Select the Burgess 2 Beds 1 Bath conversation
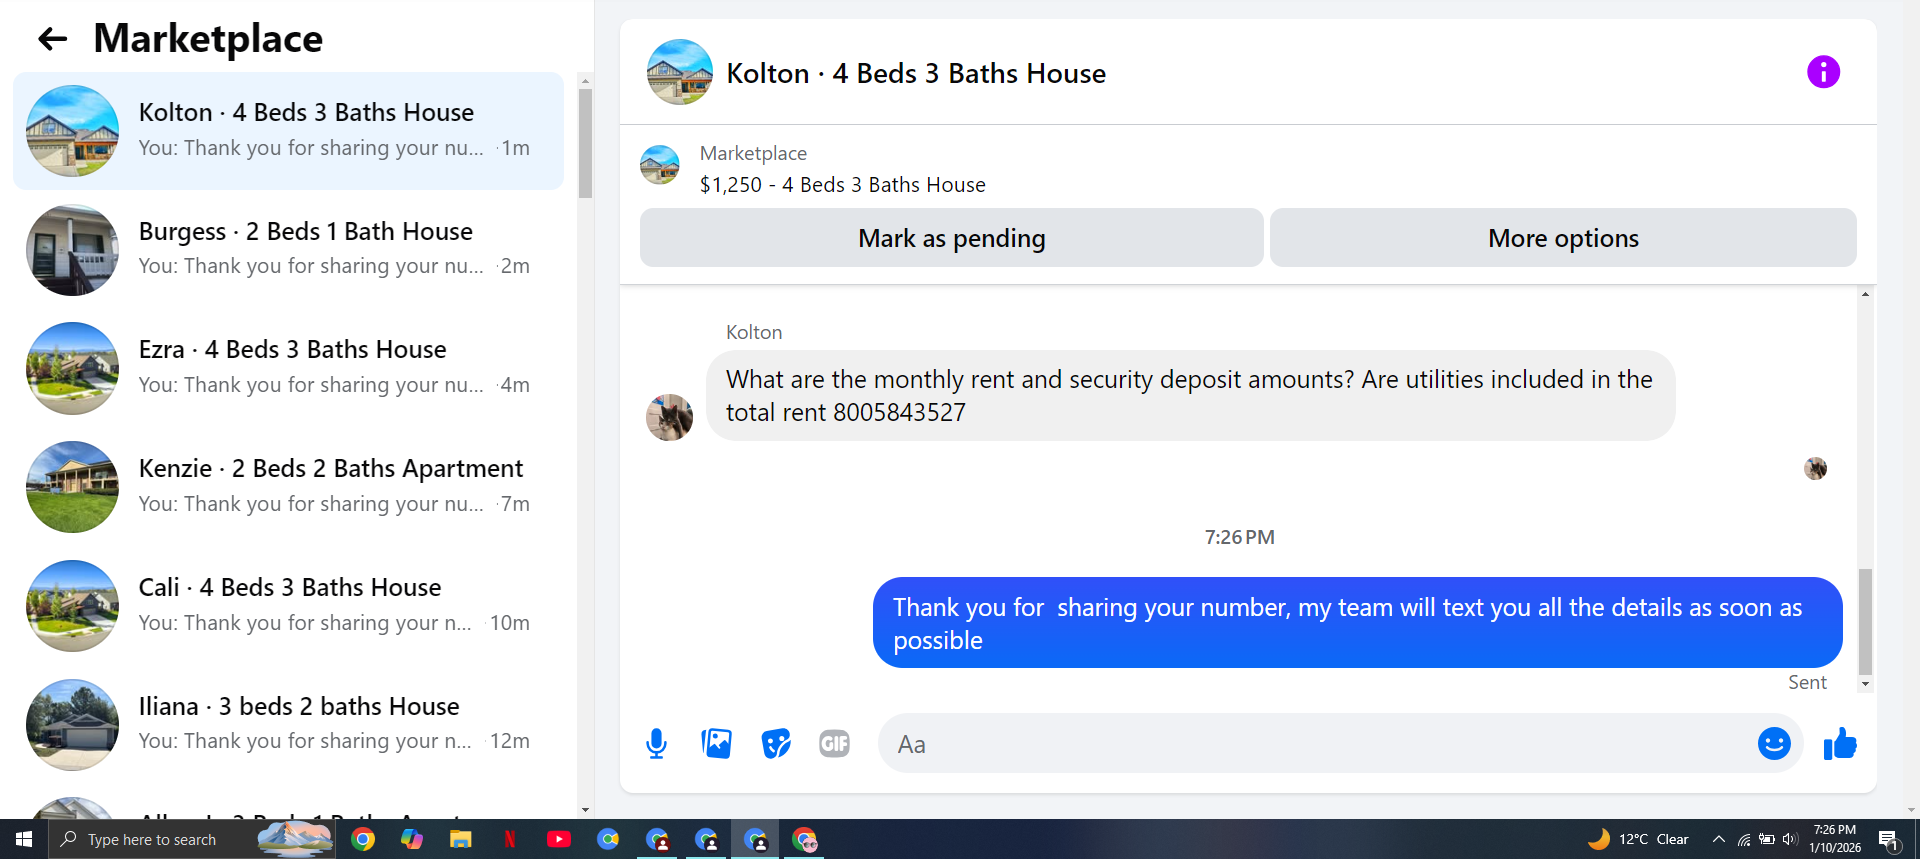The image size is (1920, 859). pos(288,250)
